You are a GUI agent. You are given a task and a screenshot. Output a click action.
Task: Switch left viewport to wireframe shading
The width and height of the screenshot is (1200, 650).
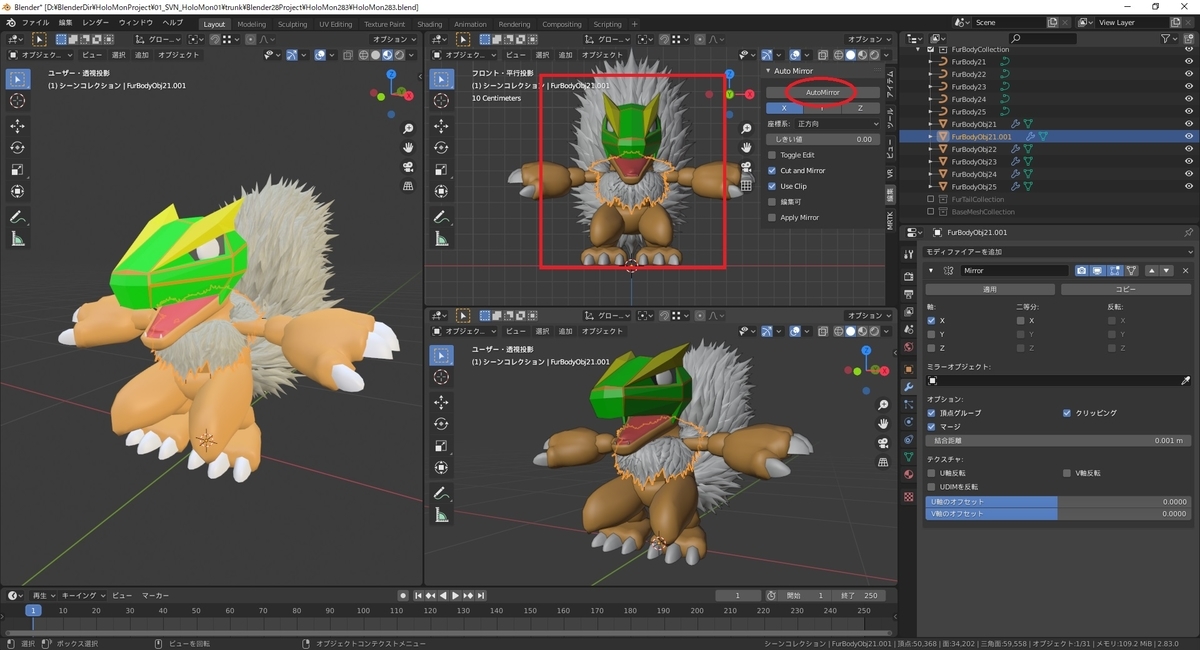pyautogui.click(x=366, y=55)
